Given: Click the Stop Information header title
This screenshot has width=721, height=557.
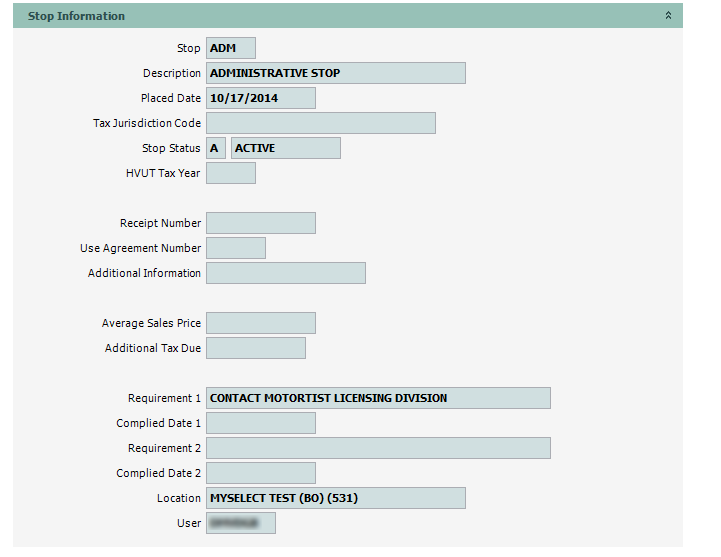Looking at the screenshot, I should pos(77,16).
